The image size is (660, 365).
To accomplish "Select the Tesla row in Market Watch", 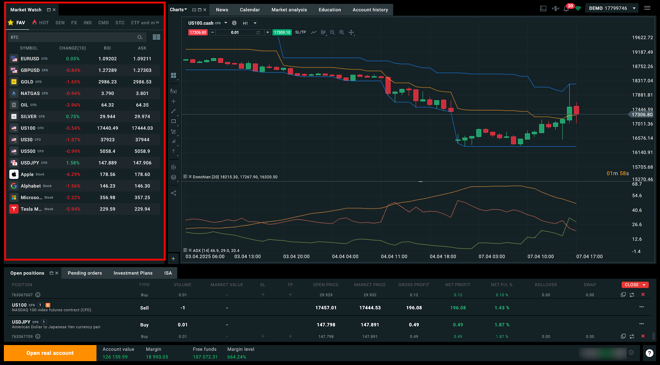I will coord(84,209).
